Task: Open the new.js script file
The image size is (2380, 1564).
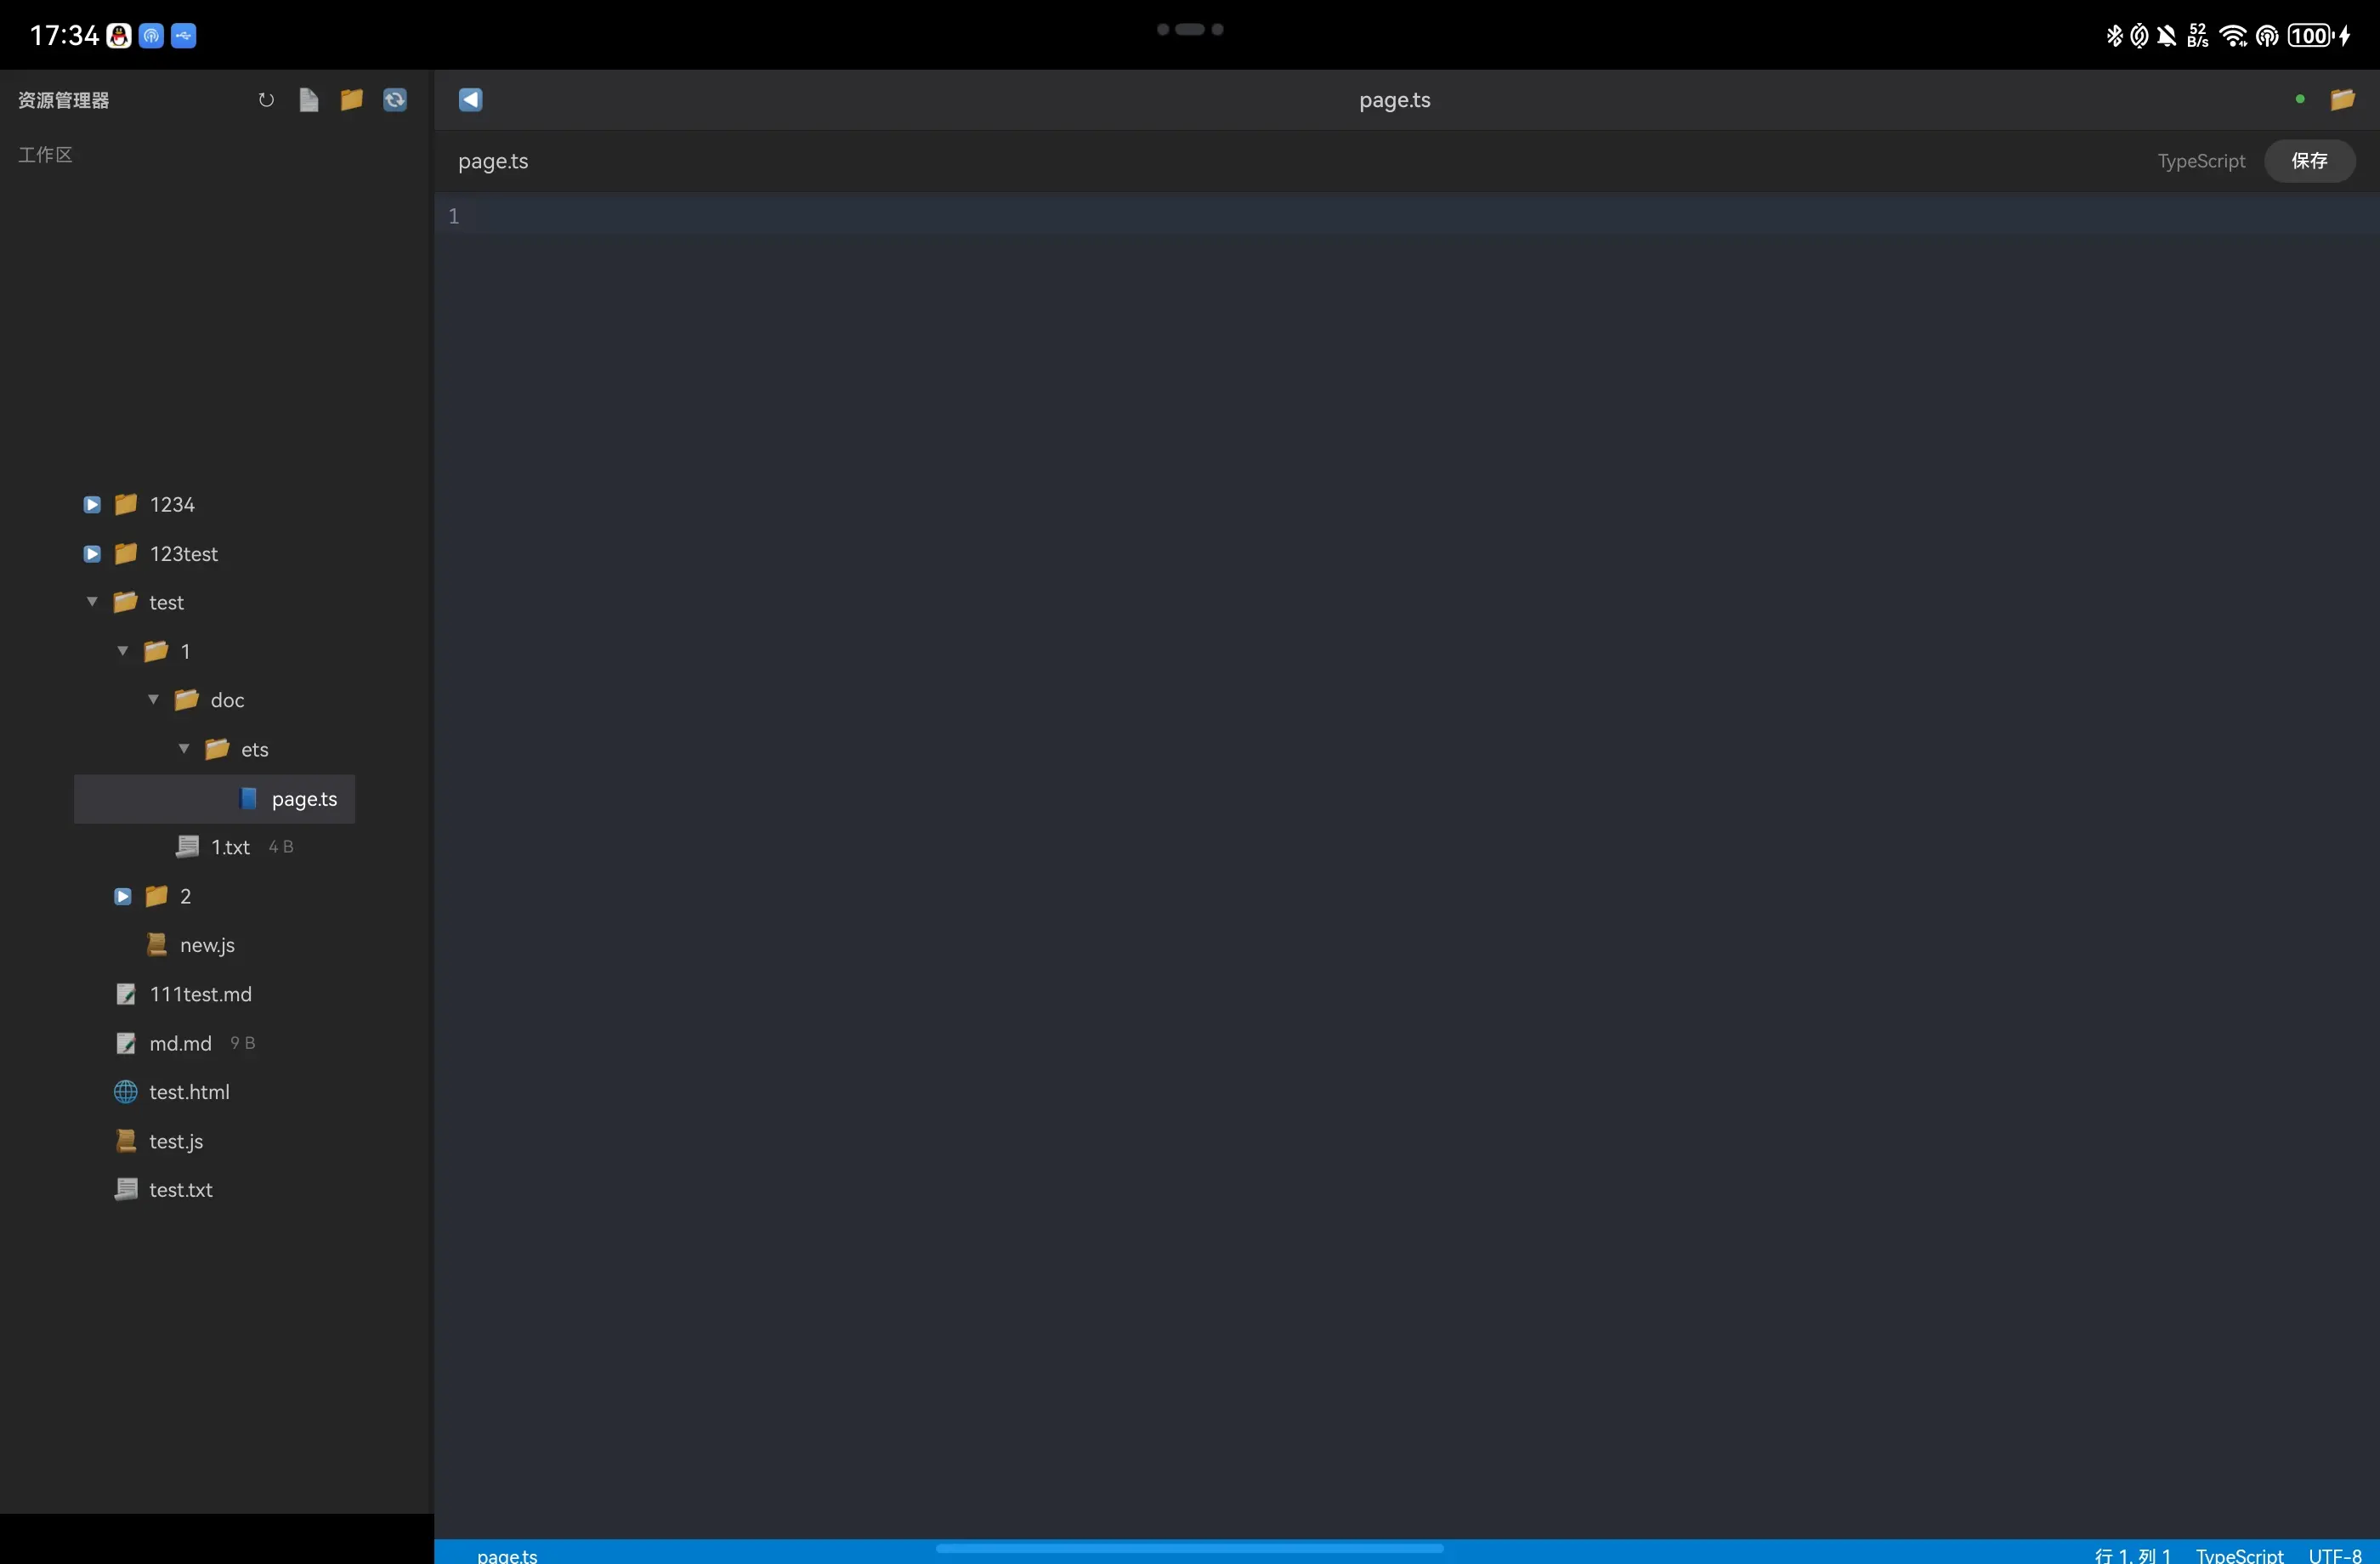Action: (x=207, y=945)
